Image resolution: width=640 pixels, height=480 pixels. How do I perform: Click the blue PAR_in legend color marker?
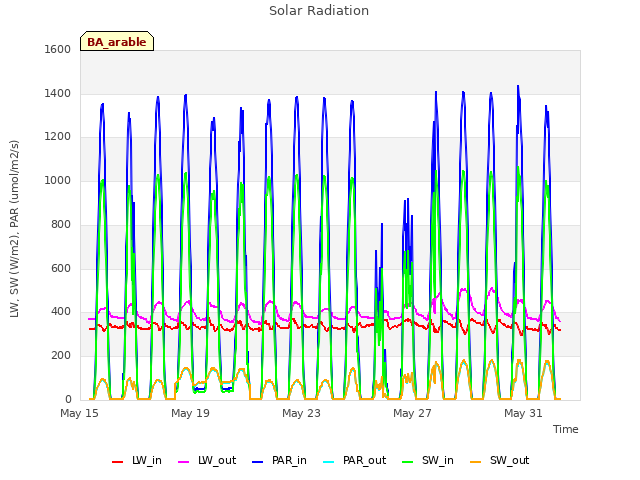point(258,462)
